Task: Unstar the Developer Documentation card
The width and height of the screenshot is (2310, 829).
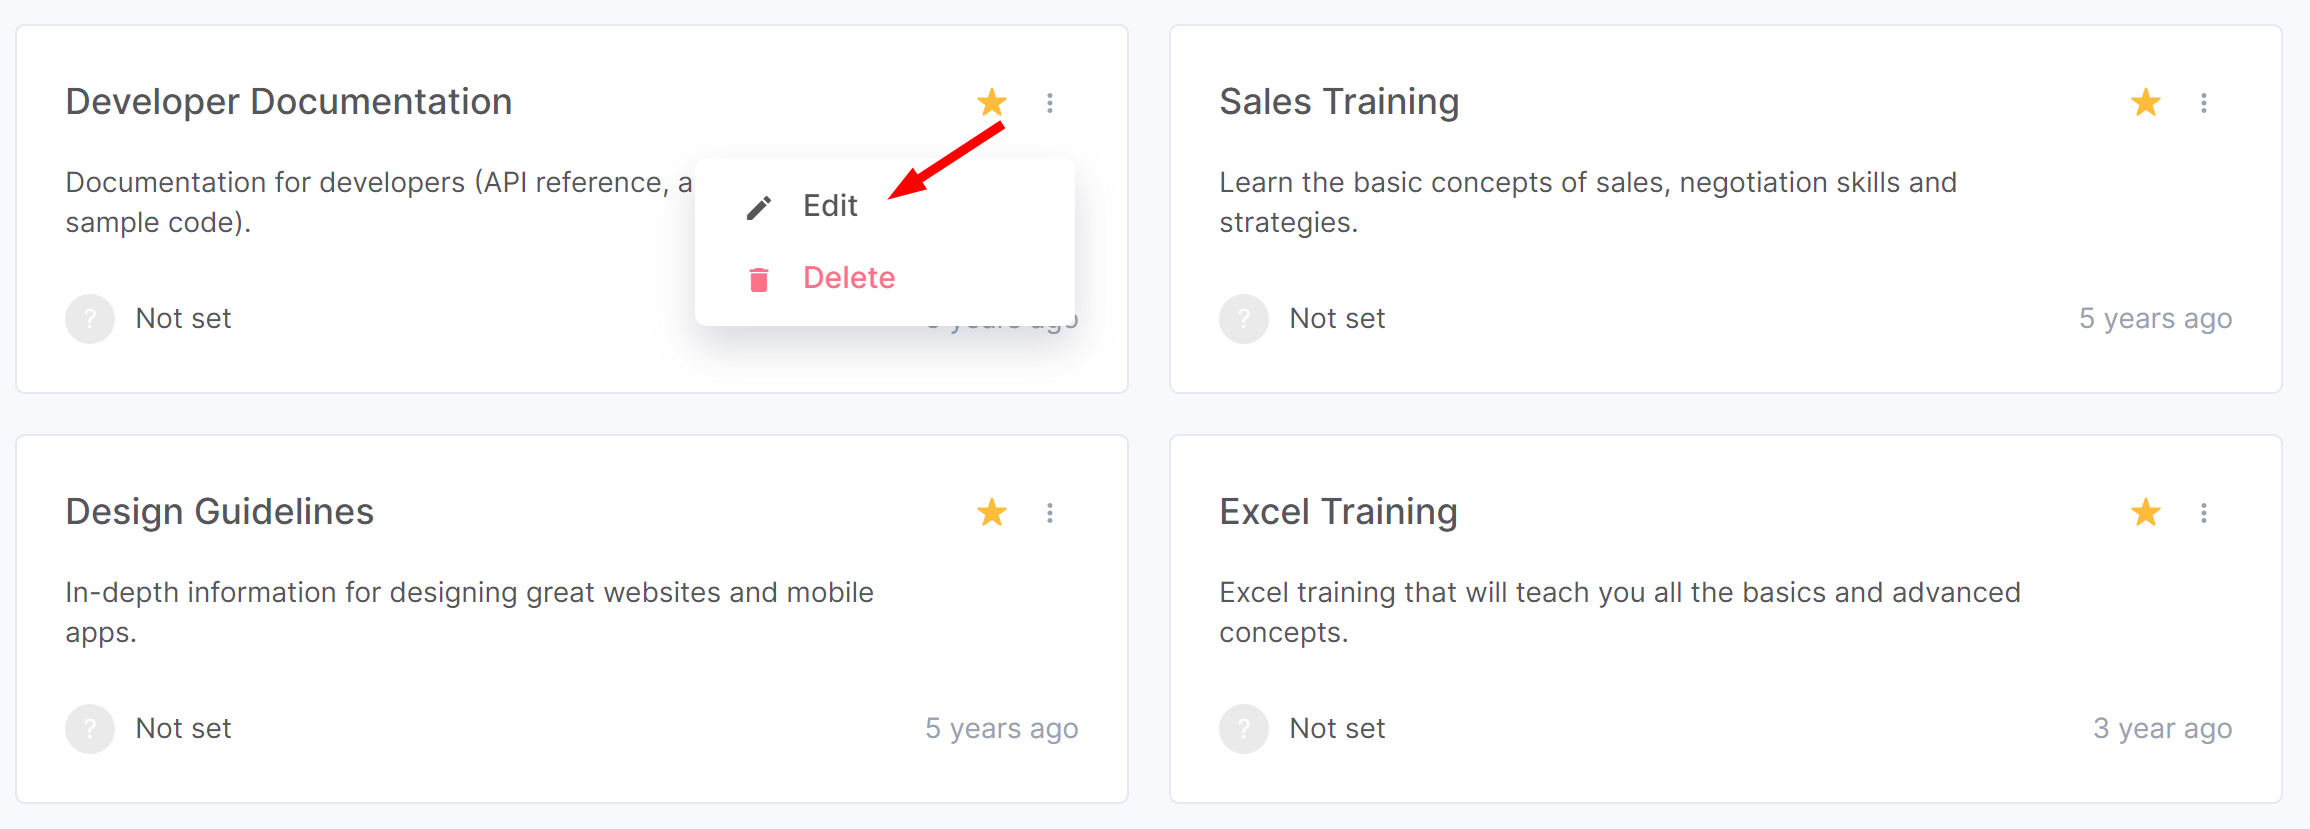Action: coord(992,102)
